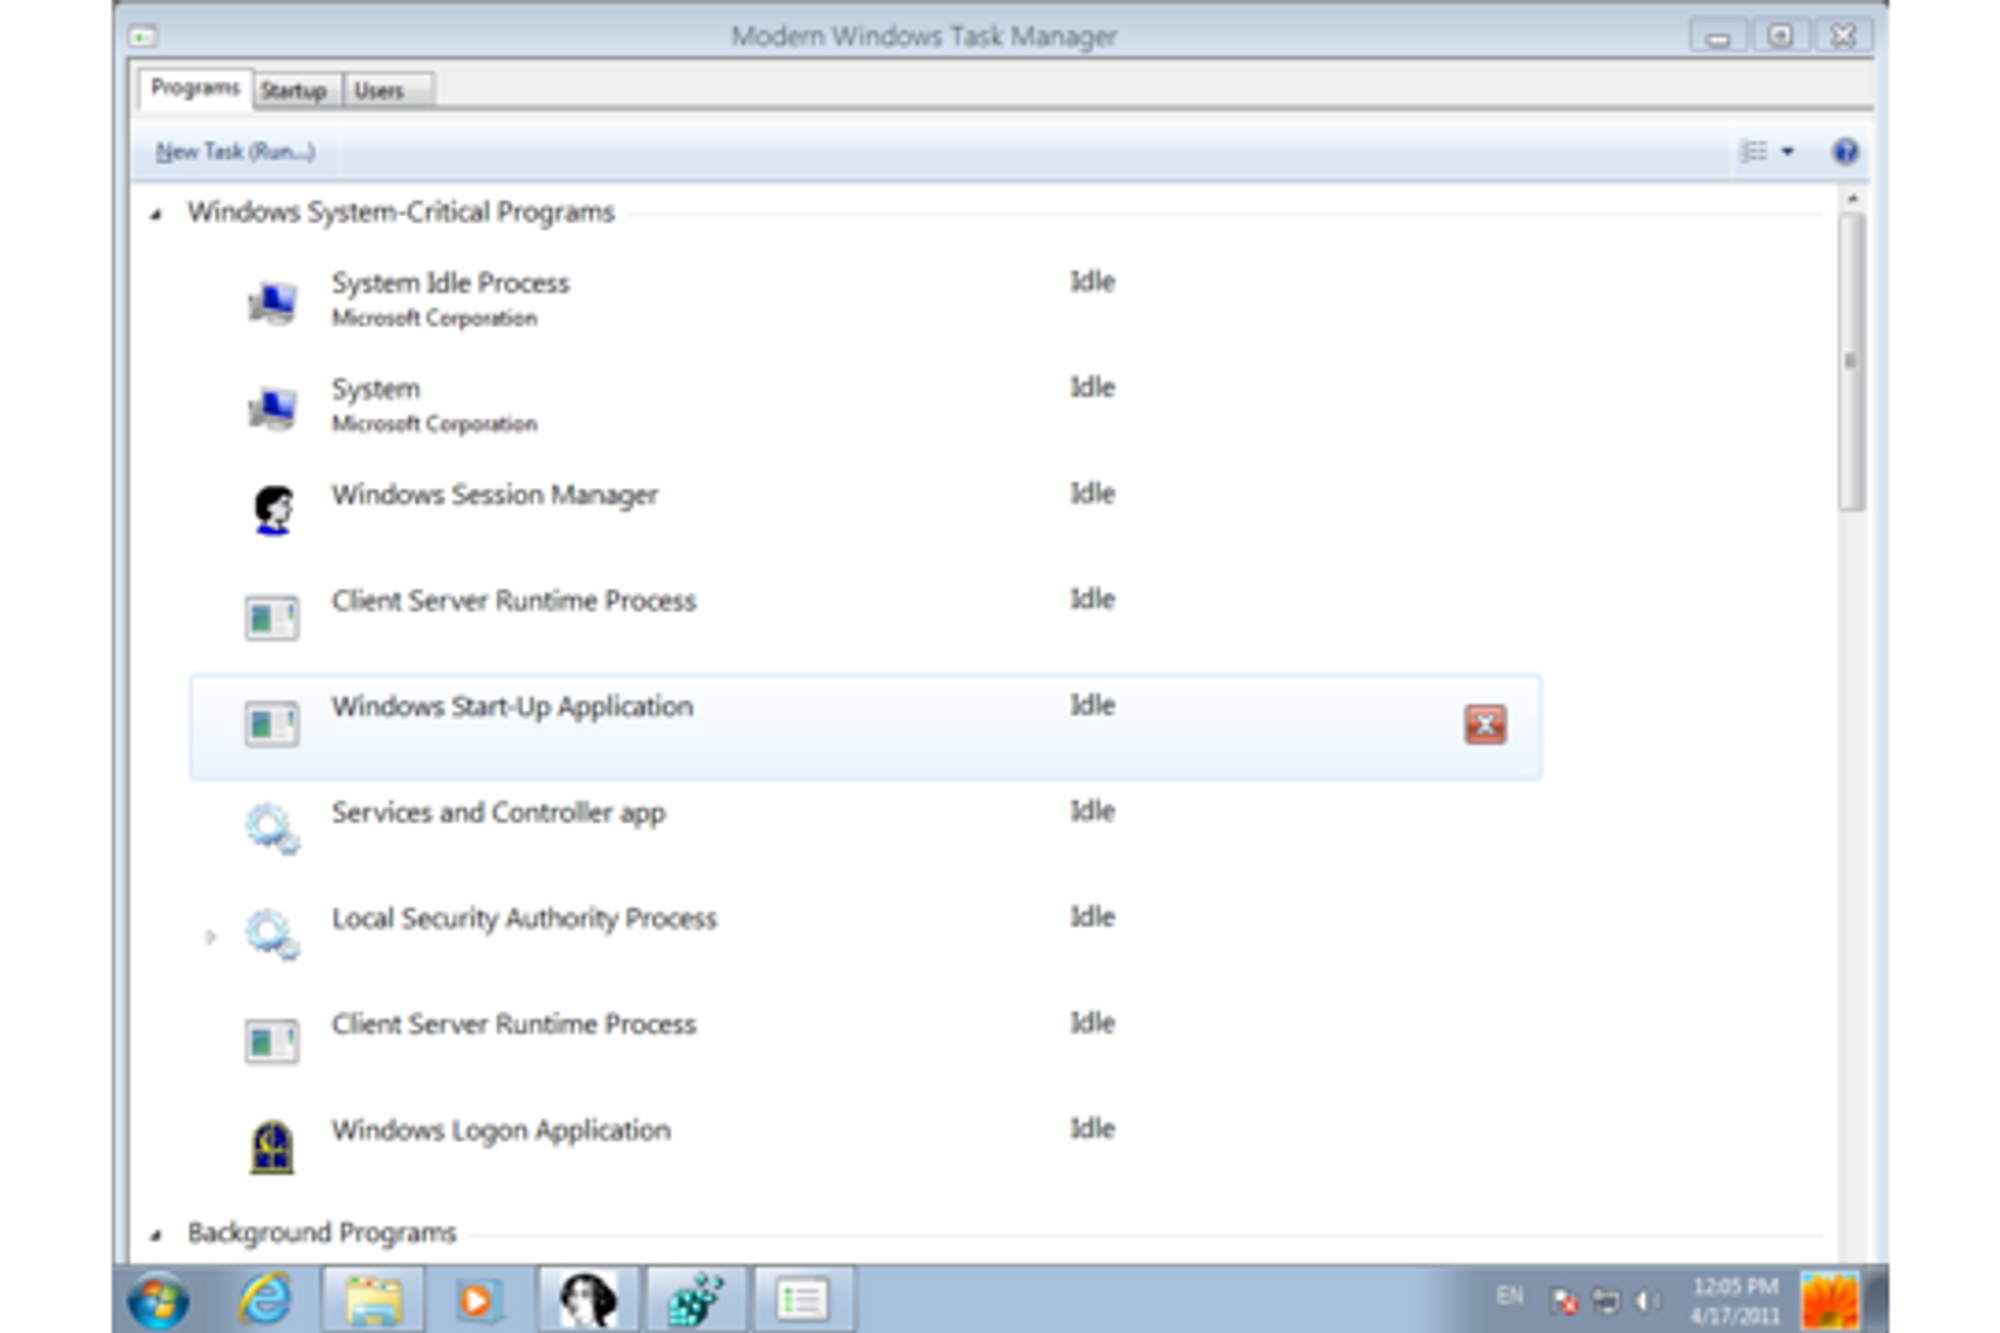This screenshot has width=2000, height=1333.
Task: Launch Internet Explorer from the taskbar
Action: tap(264, 1300)
